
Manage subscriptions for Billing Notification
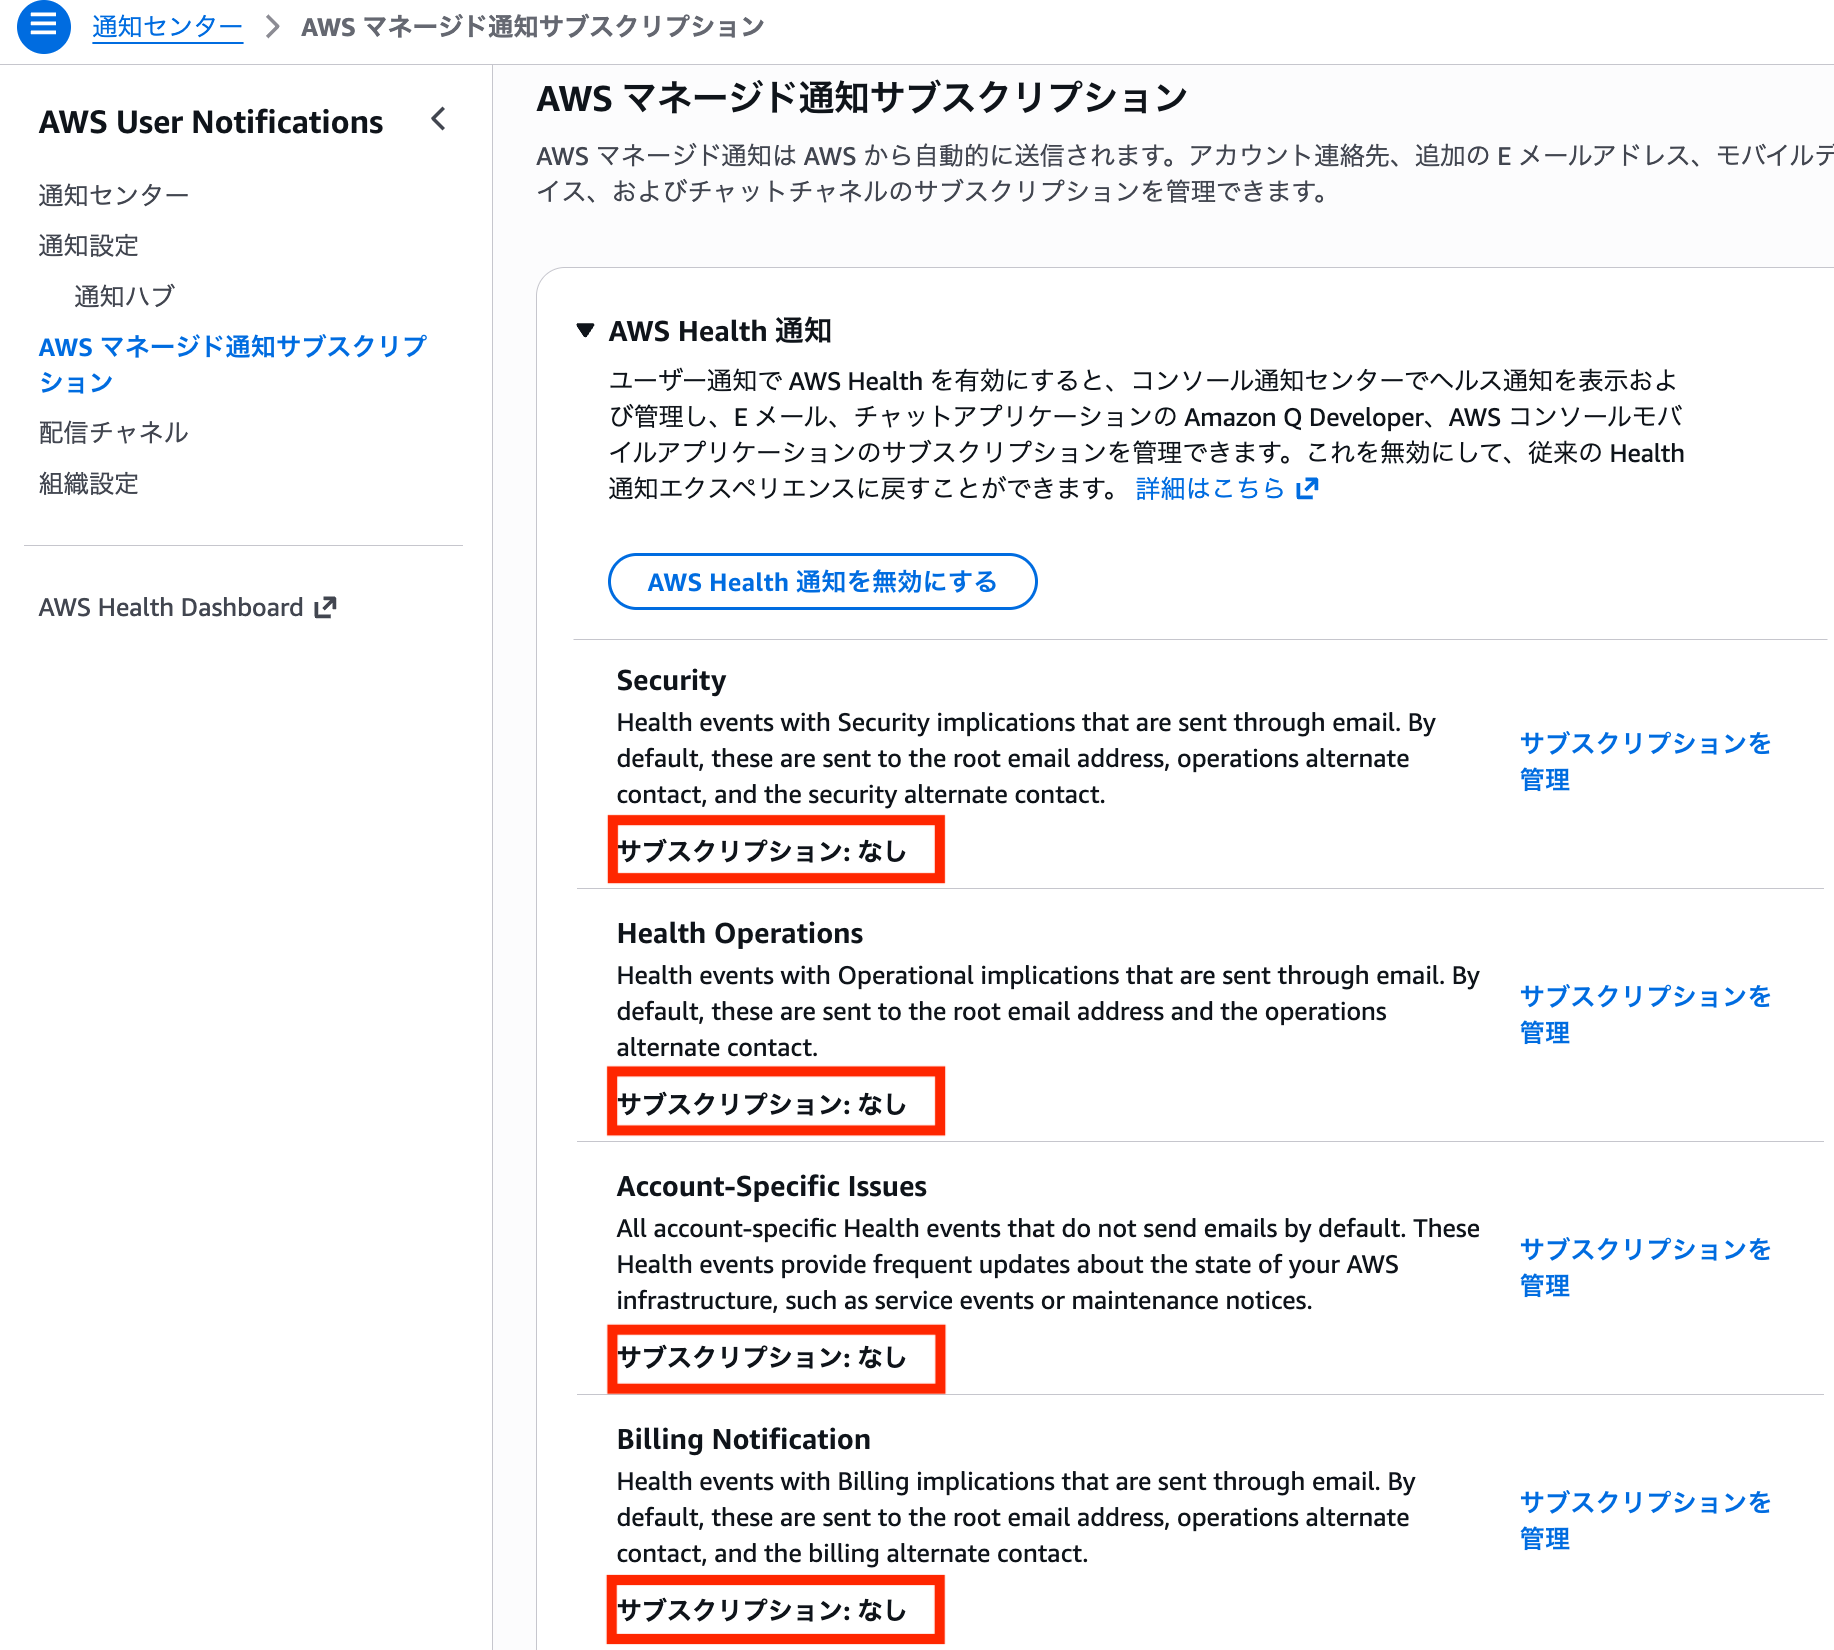coord(1643,1520)
